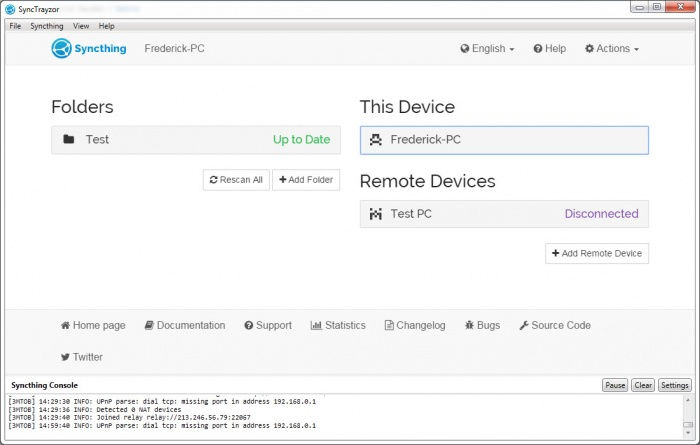This screenshot has width=700, height=445.
Task: Open the Changelog link
Action: tap(415, 325)
